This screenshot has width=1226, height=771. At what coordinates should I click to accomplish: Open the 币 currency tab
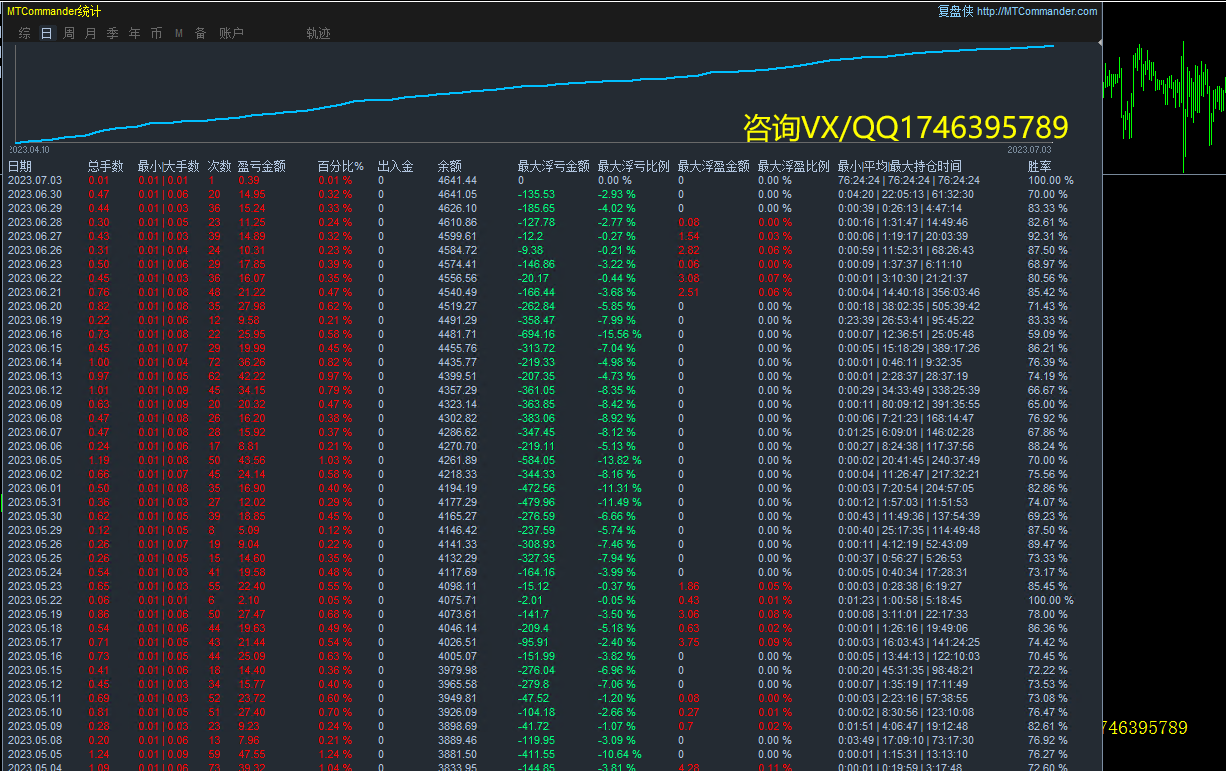coord(156,33)
